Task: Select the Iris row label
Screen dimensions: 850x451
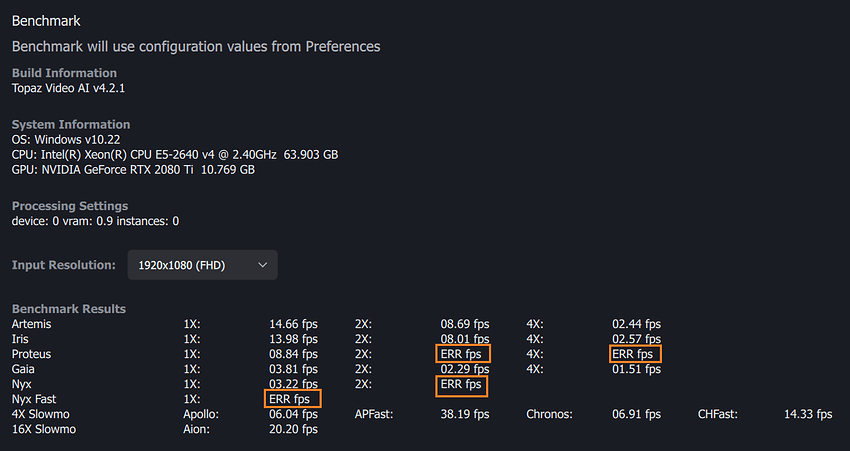Action: click(22, 339)
